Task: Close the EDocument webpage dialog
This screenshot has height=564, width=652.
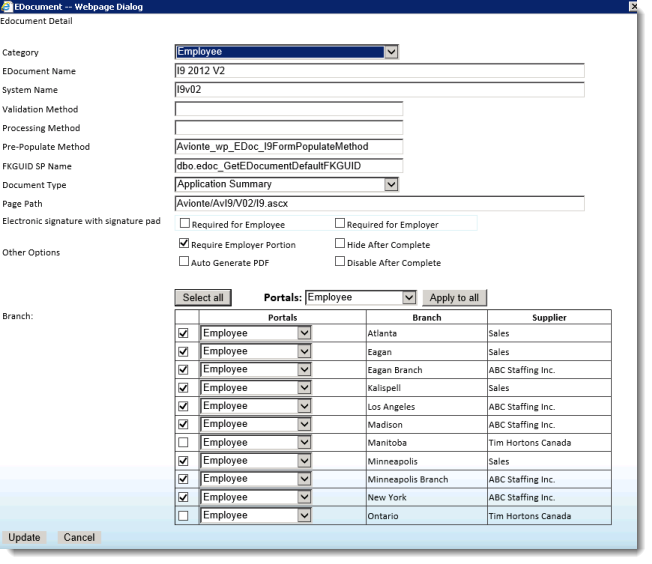Action: (x=633, y=6)
